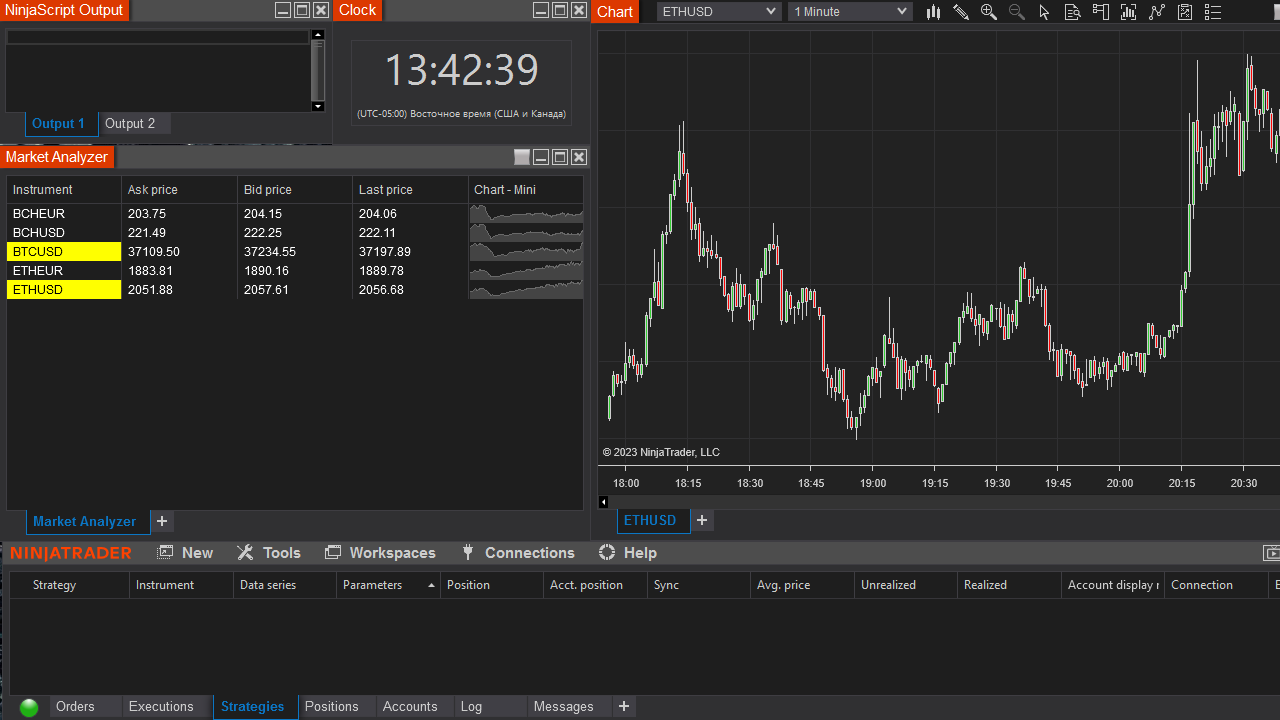Click the Zoom In magnifier icon
The width and height of the screenshot is (1280, 720).
point(989,12)
